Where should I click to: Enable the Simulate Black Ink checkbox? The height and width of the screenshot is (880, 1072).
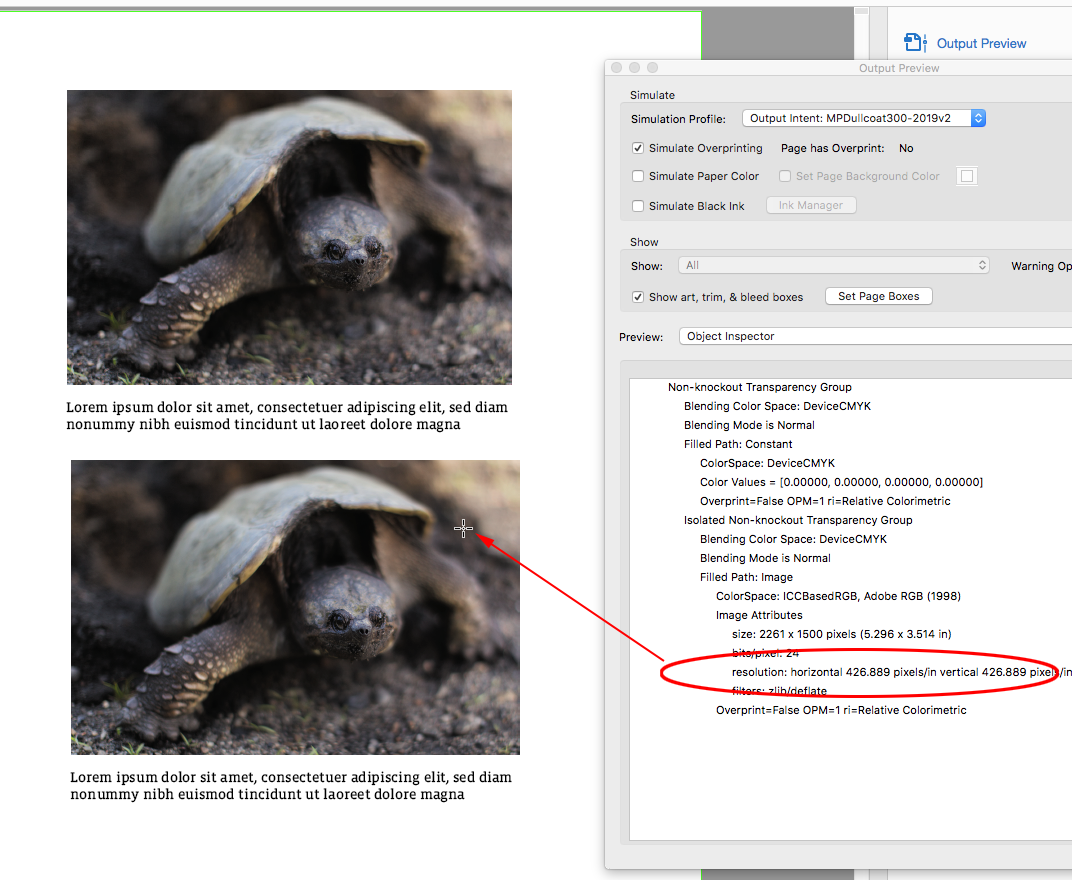(638, 206)
